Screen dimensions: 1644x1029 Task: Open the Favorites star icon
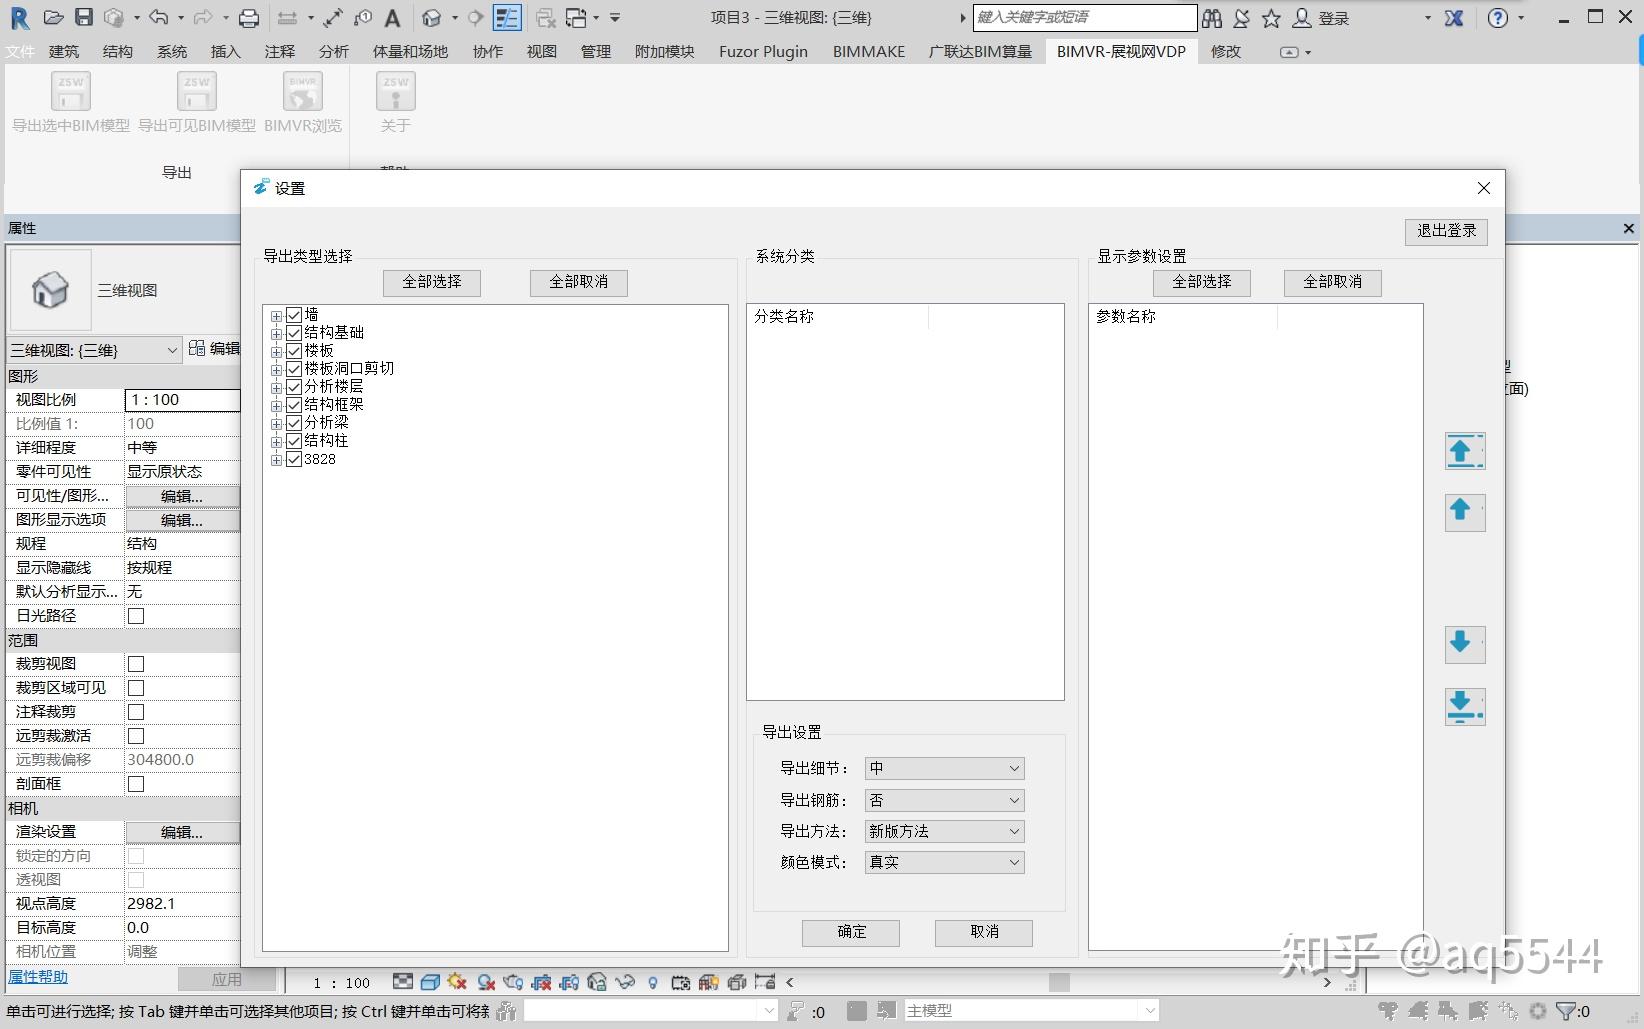(x=1271, y=18)
